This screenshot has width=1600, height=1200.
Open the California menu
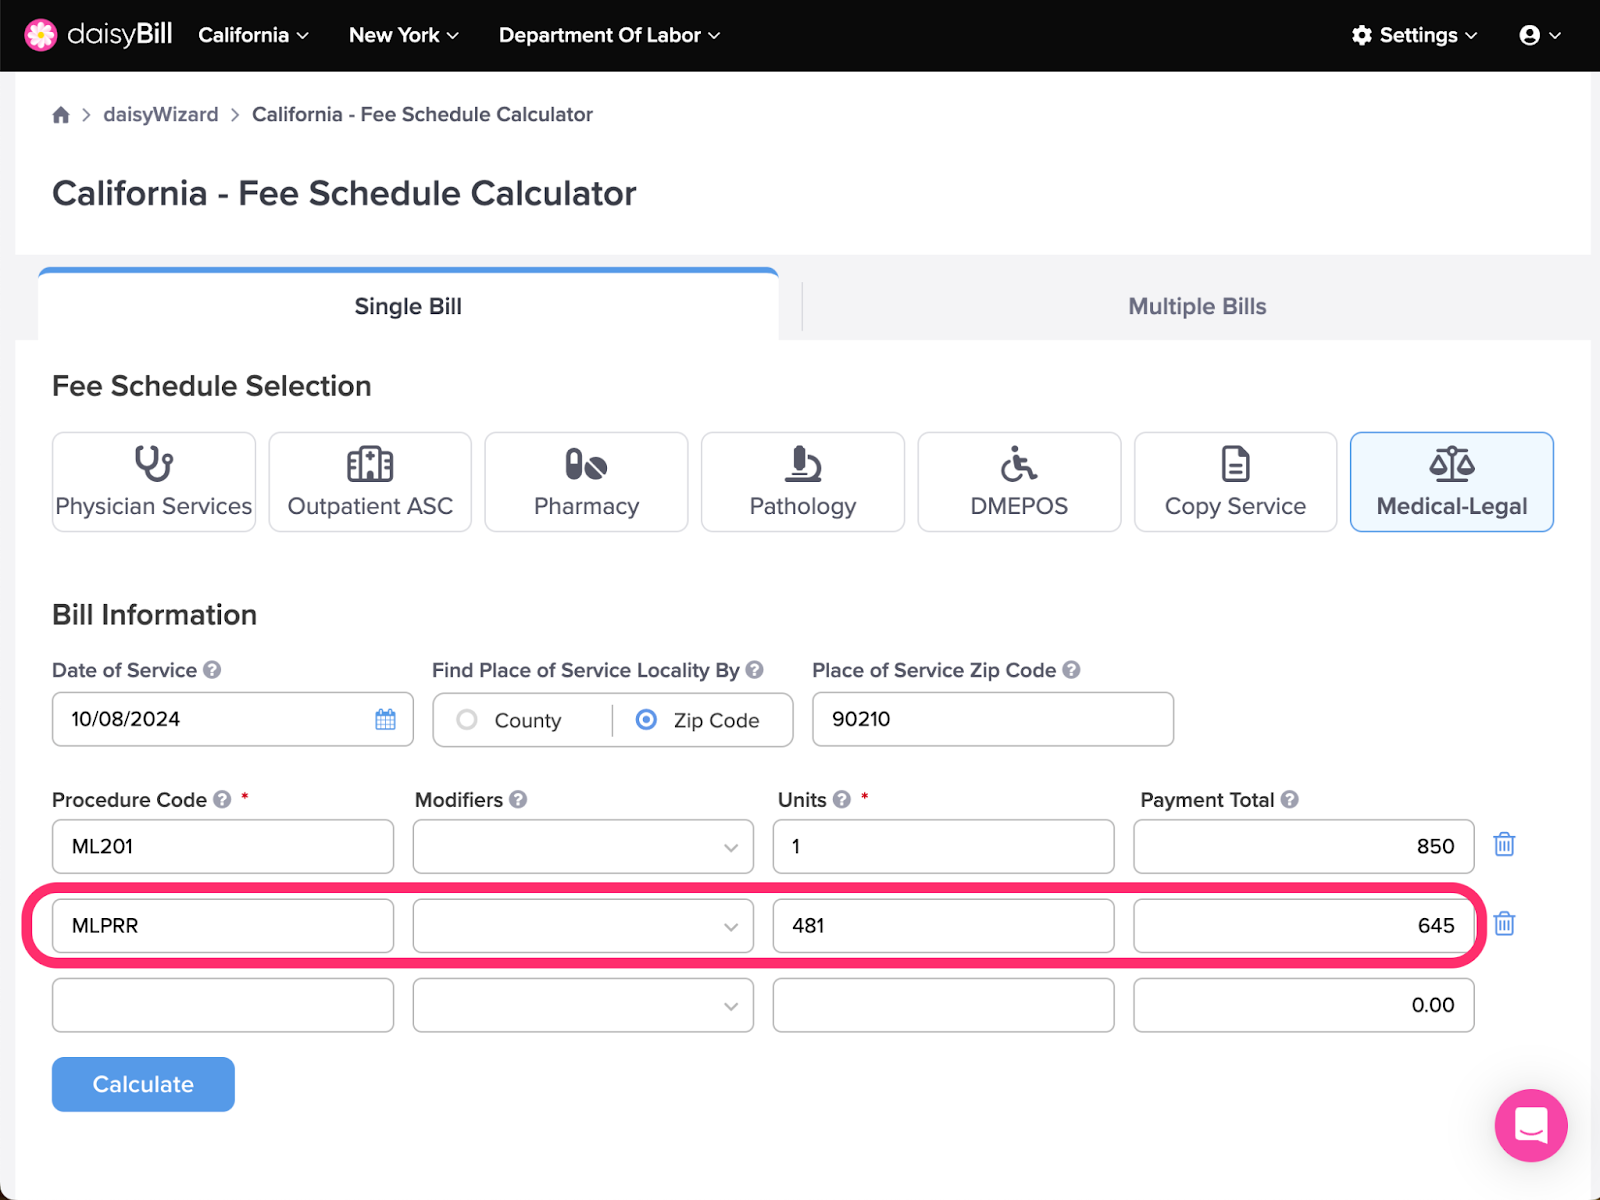pyautogui.click(x=253, y=35)
